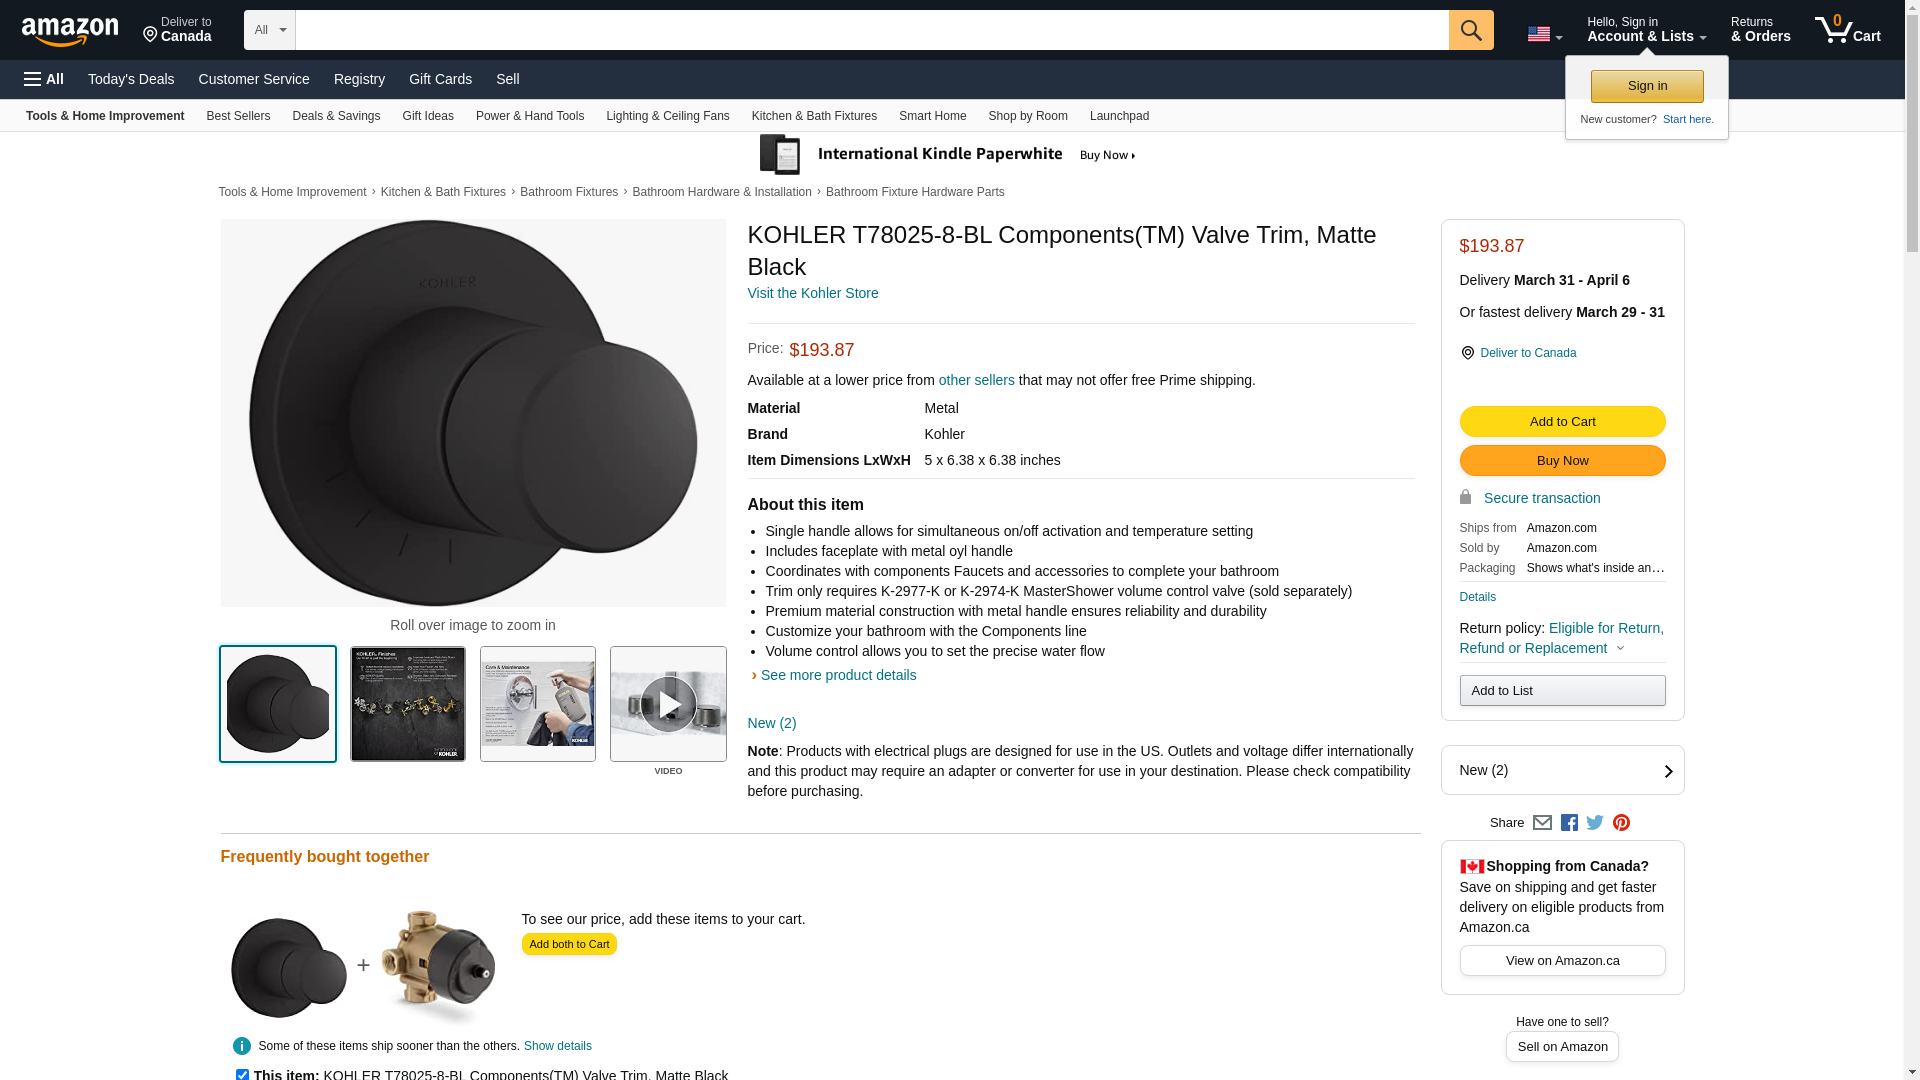This screenshot has height=1080, width=1920.
Task: Open the search category All dropdown
Action: coord(269,30)
